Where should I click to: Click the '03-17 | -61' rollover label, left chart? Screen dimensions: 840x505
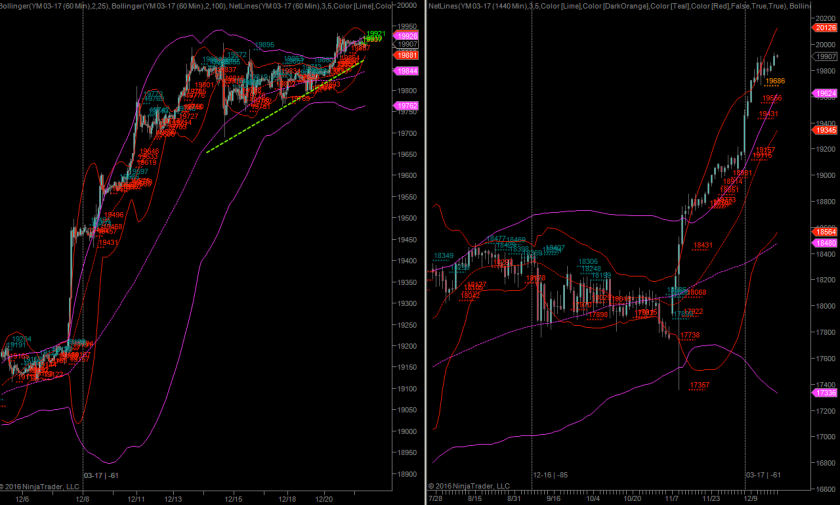(x=101, y=476)
